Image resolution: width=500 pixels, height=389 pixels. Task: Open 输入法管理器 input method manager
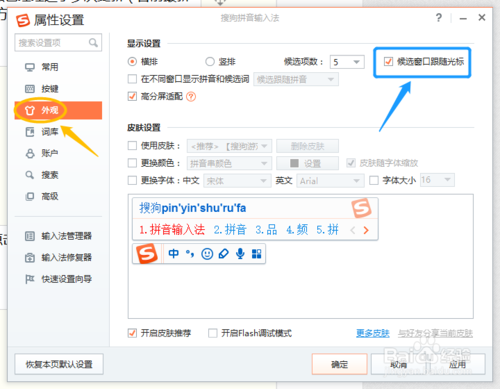coord(58,236)
